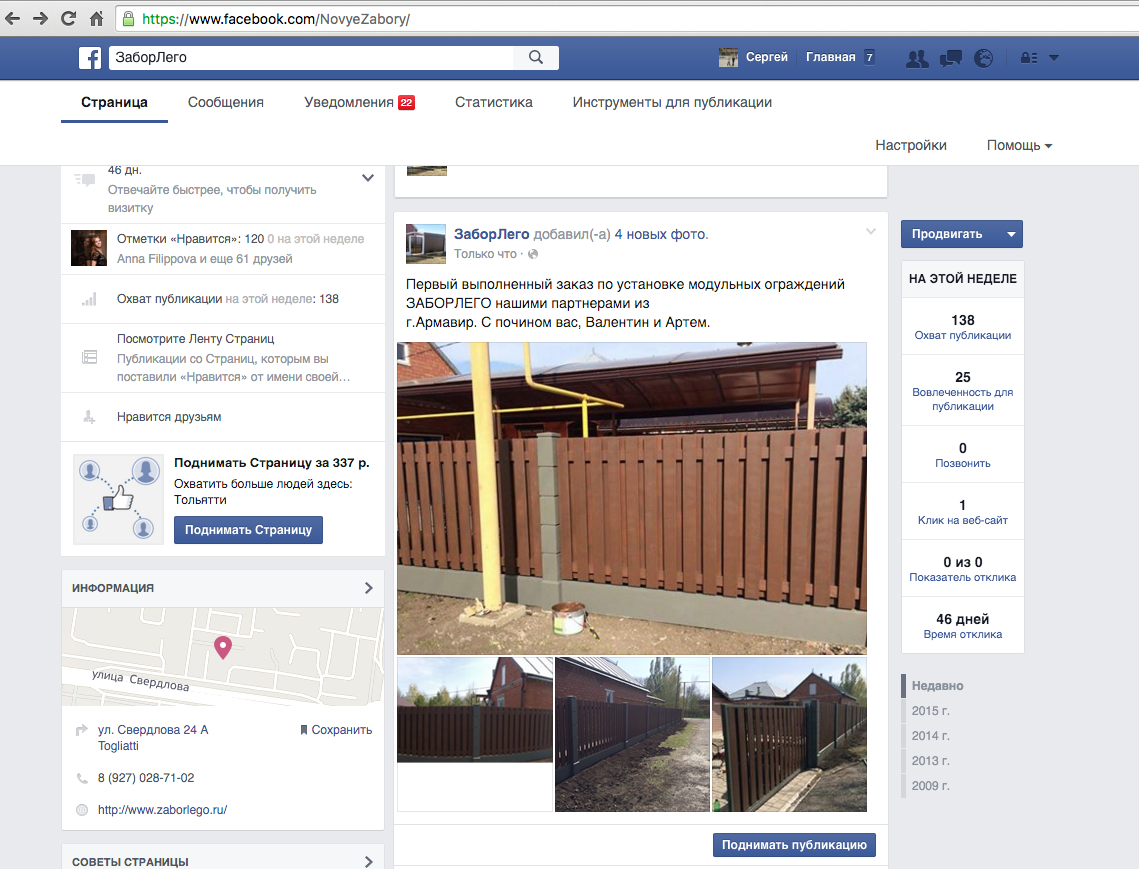Open the Помощь dropdown menu
Screen dimensions: 1139x869
tap(1019, 145)
